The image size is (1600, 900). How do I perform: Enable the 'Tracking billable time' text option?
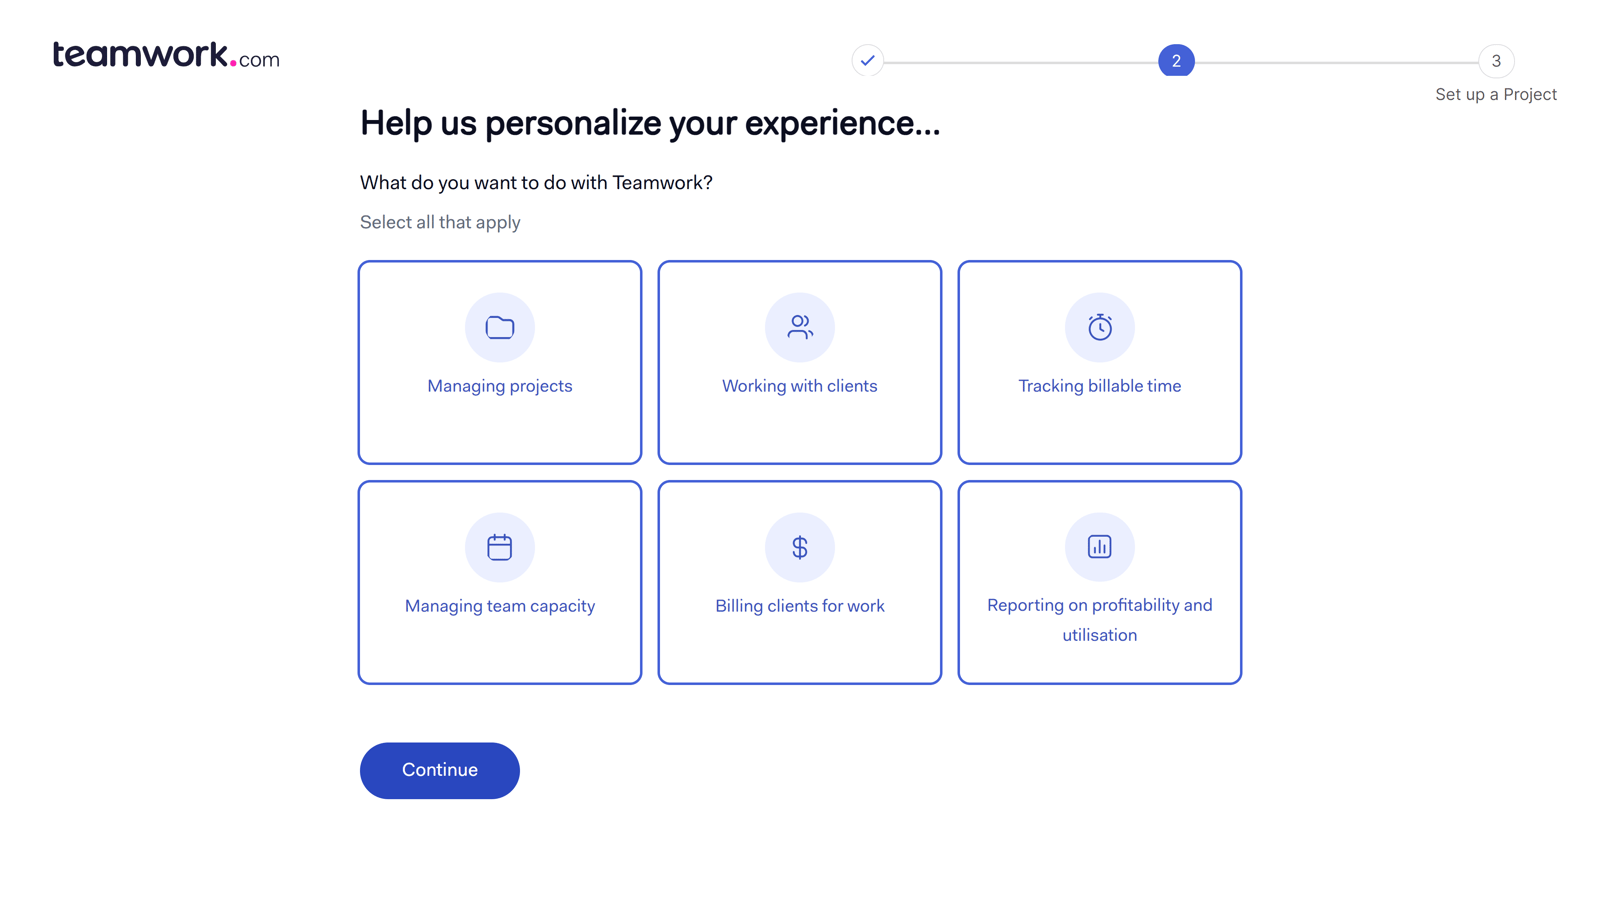coord(1100,386)
